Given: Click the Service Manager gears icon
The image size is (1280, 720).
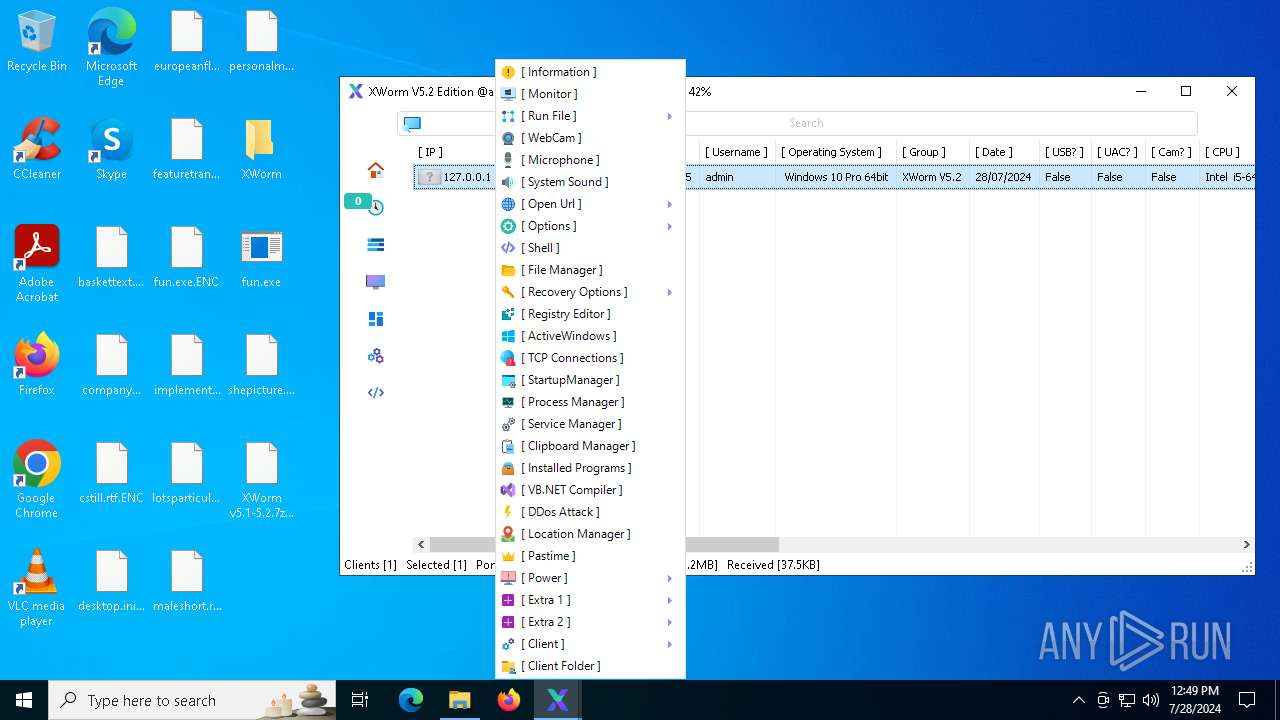Looking at the screenshot, I should click(508, 424).
